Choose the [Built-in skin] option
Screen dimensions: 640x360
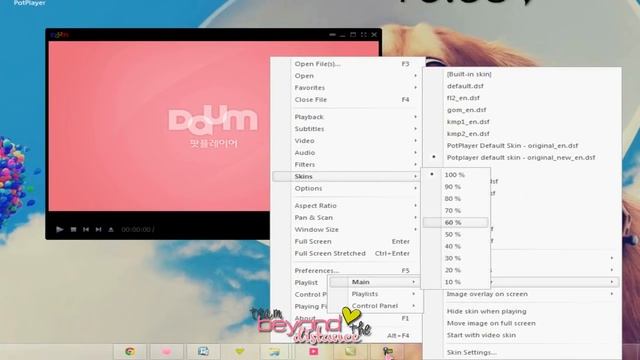(x=469, y=74)
